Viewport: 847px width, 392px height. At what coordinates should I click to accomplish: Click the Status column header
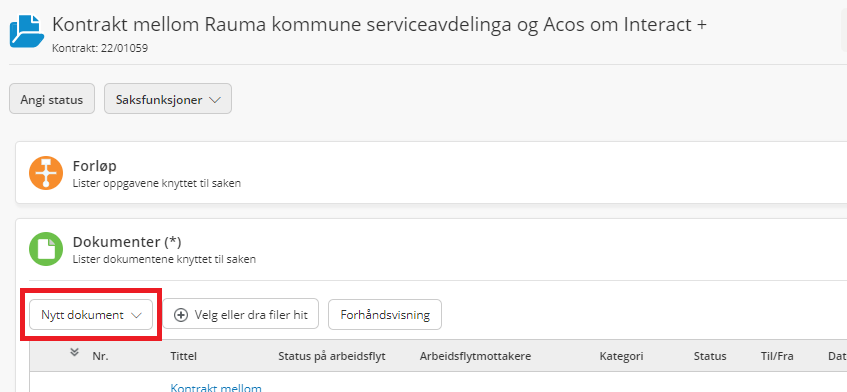[710, 356]
